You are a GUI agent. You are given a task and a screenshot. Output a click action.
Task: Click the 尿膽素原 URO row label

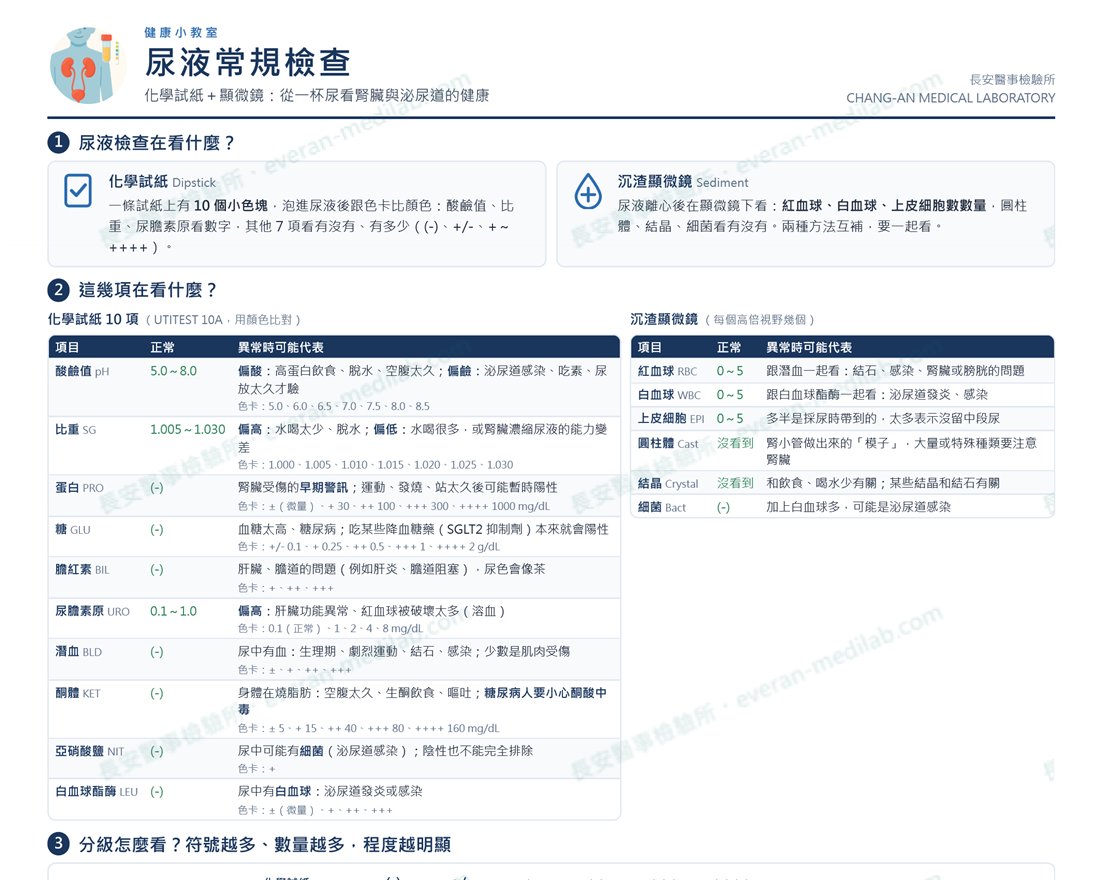pyautogui.click(x=93, y=611)
